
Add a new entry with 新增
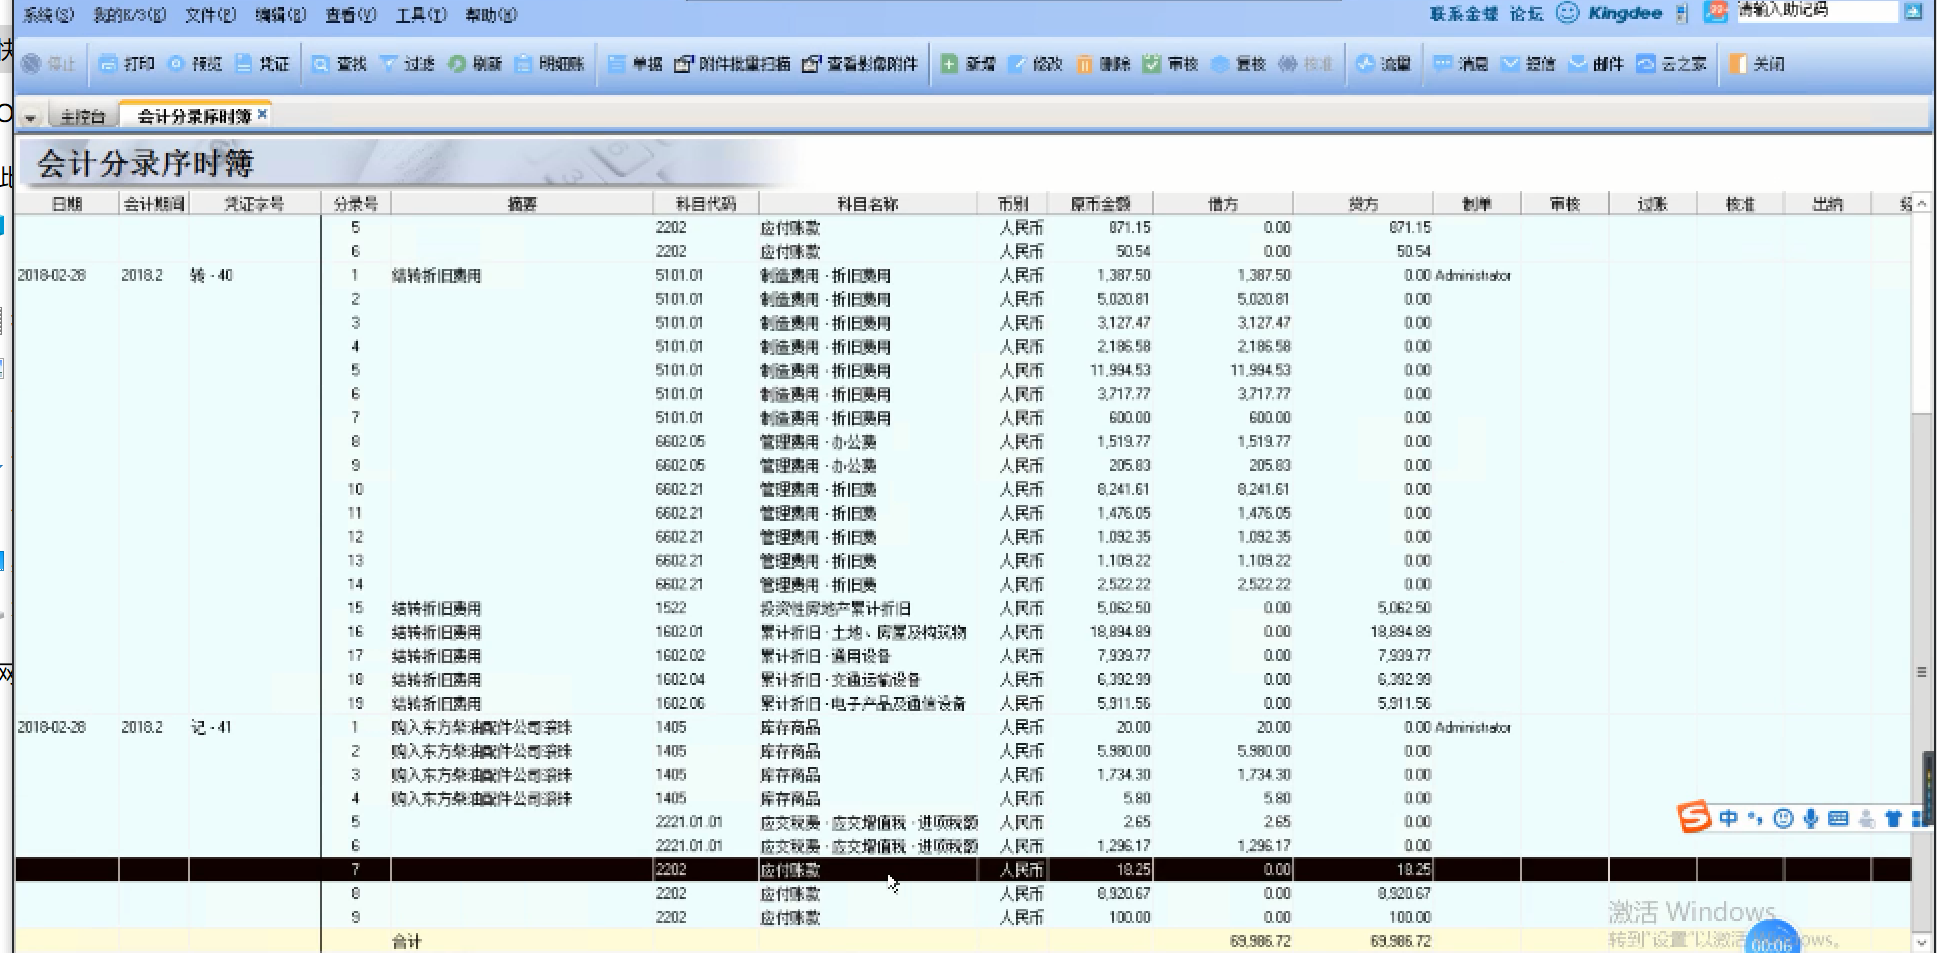point(949,64)
